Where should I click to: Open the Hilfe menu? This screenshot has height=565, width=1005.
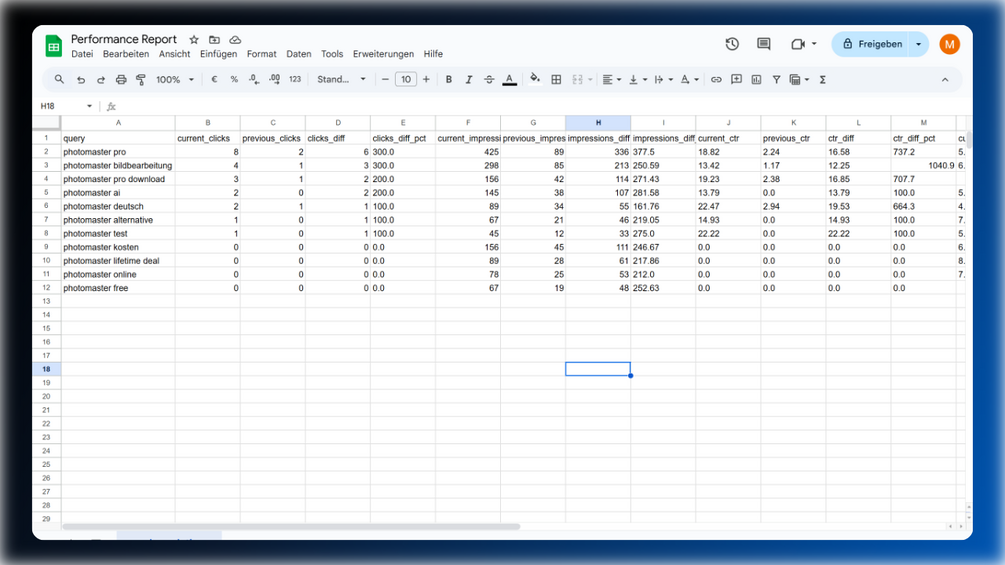(x=433, y=54)
